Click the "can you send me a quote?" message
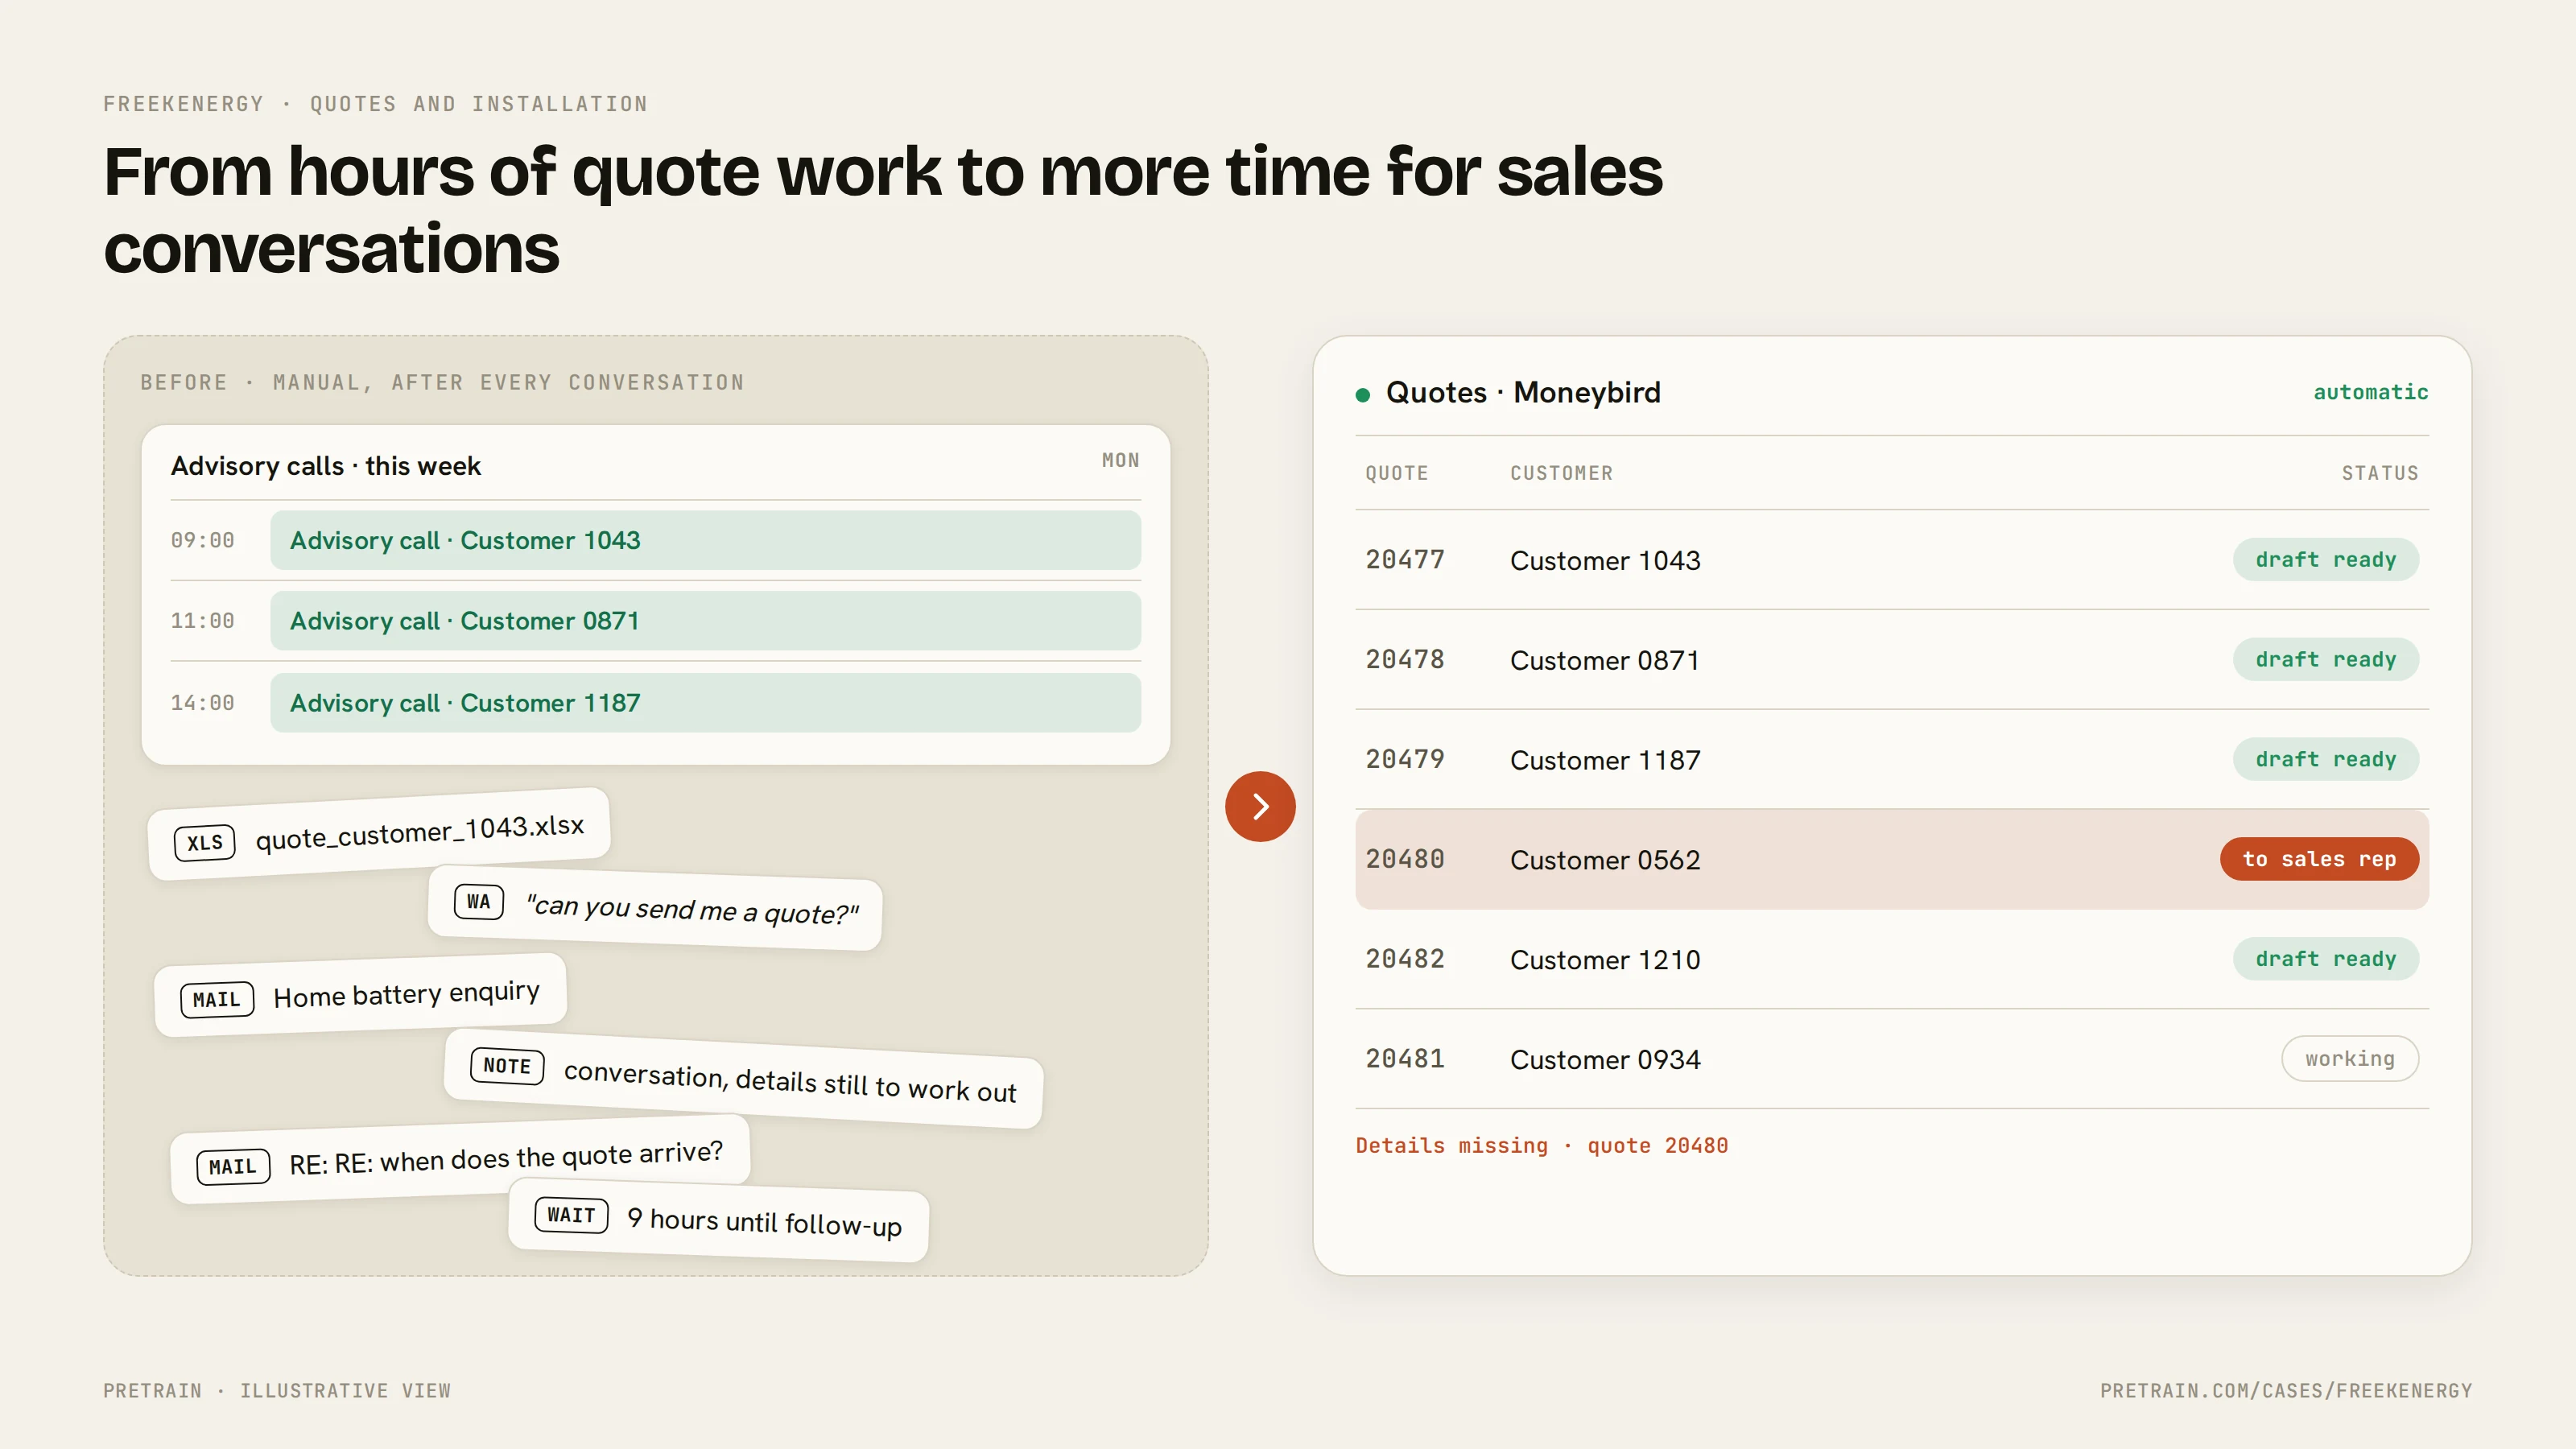 (692, 909)
